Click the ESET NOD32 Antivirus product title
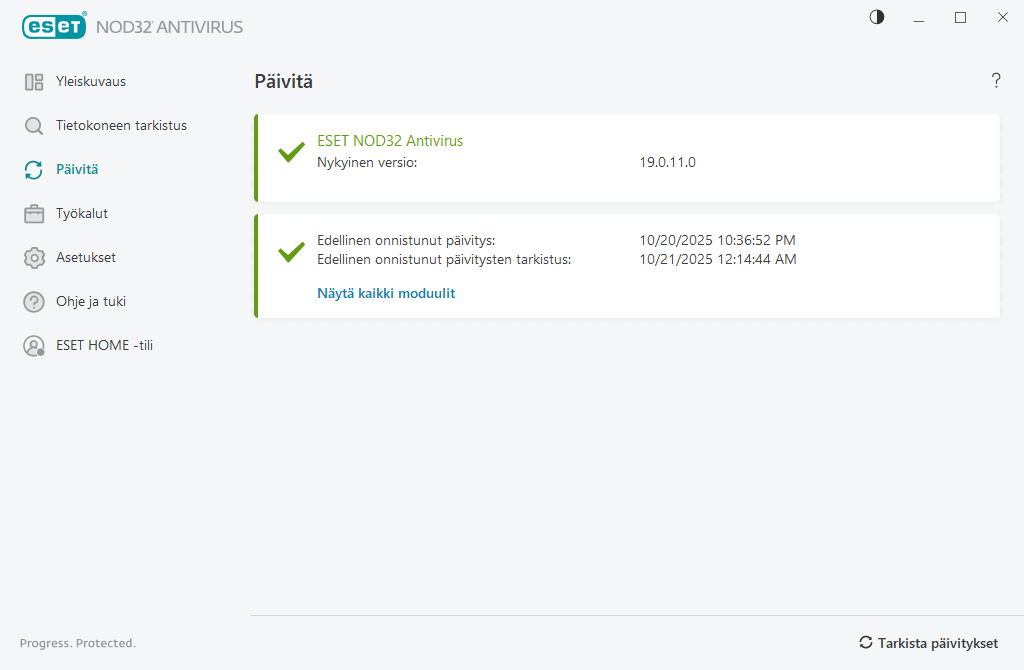 tap(390, 141)
